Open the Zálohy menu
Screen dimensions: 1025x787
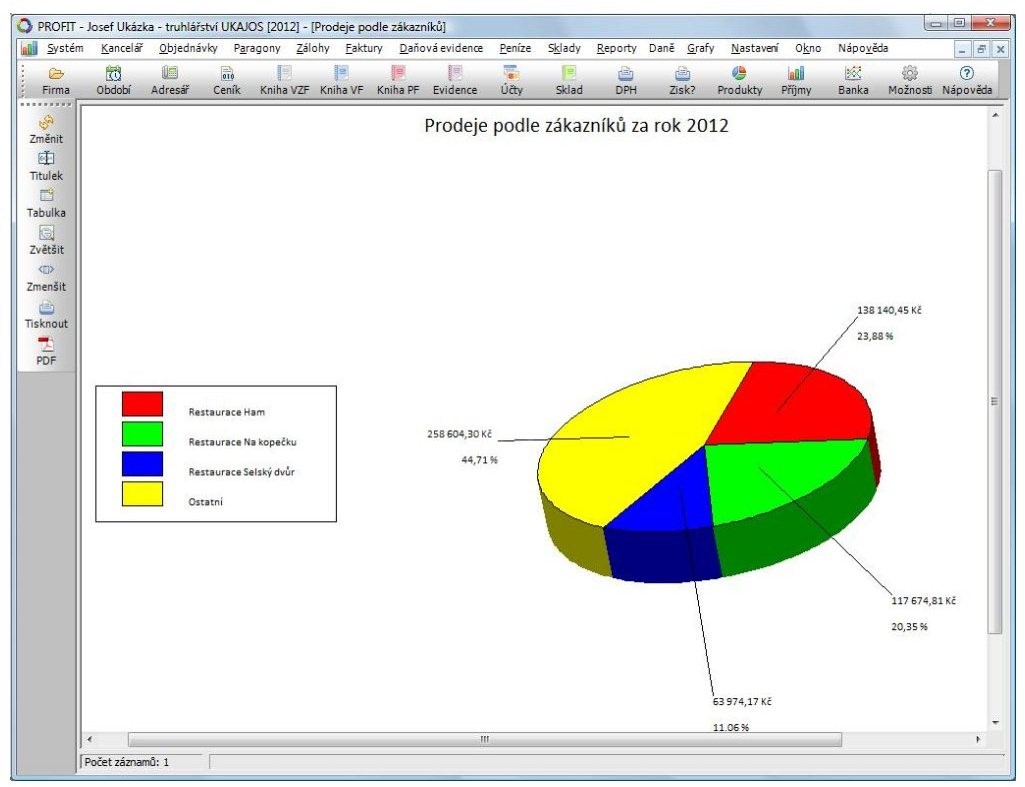[x=312, y=48]
